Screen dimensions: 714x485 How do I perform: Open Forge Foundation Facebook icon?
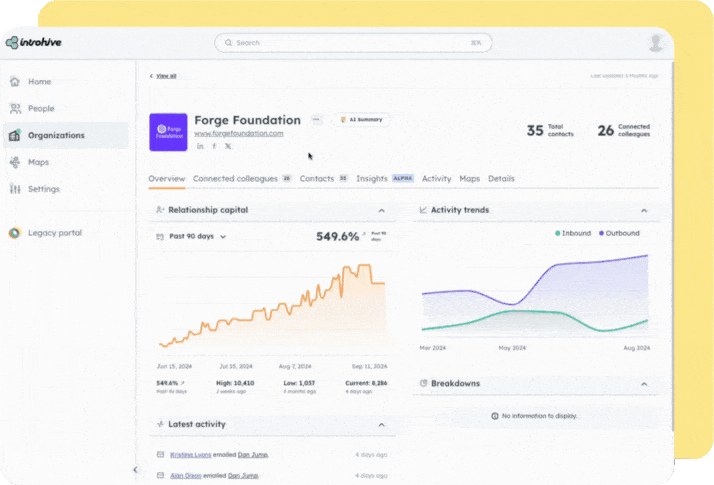click(x=214, y=146)
